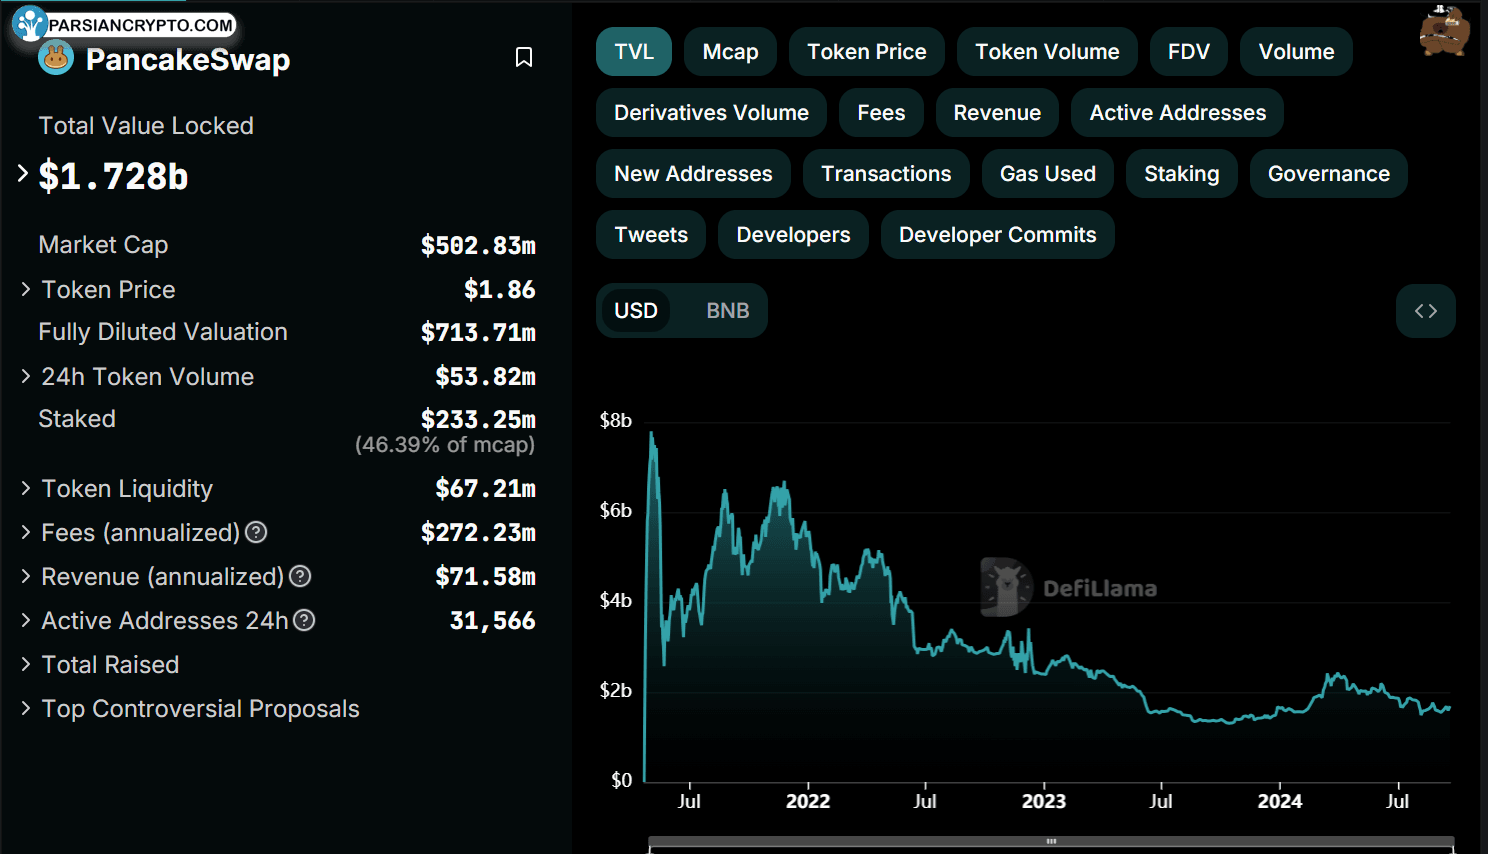Click the PancakeSwap bunny logo icon
The width and height of the screenshot is (1488, 854).
pyautogui.click(x=56, y=57)
